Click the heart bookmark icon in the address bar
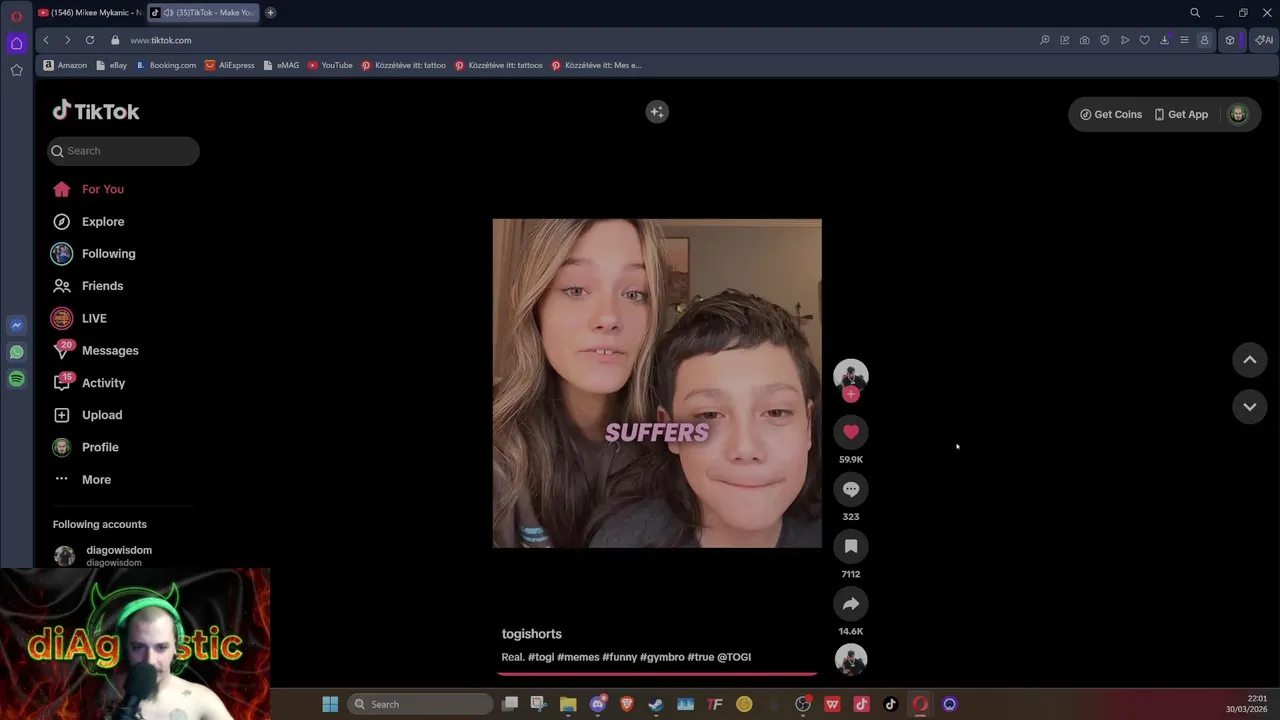Image resolution: width=1280 pixels, height=720 pixels. coord(1144,40)
